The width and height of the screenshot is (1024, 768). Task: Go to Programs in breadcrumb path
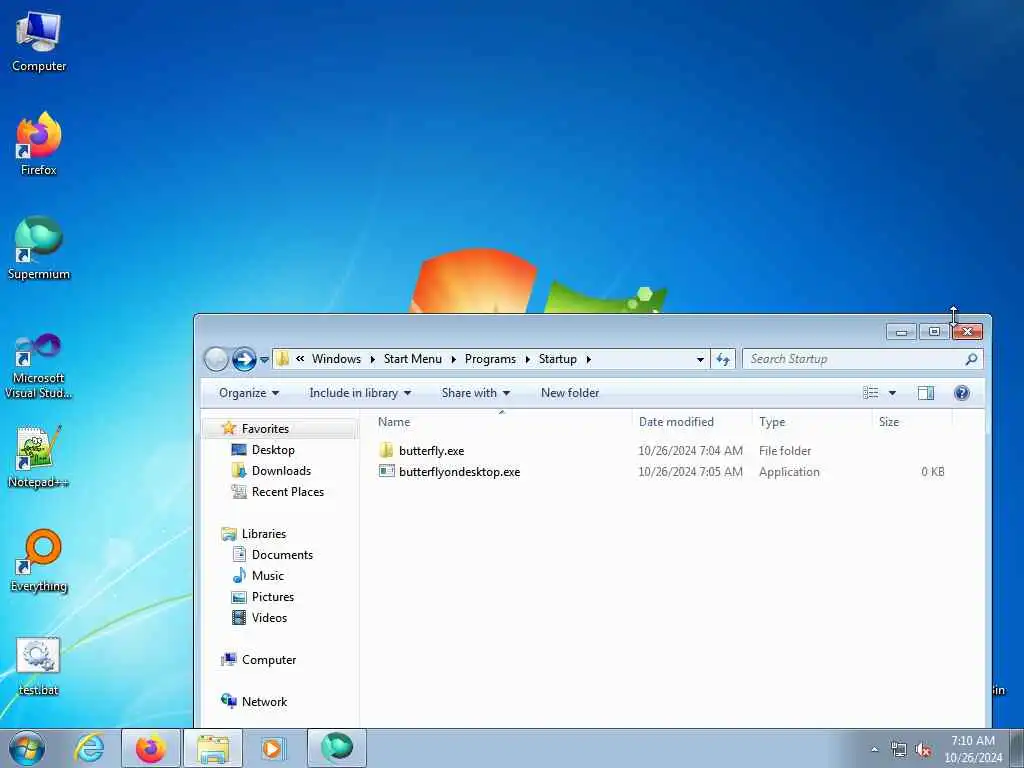(490, 359)
